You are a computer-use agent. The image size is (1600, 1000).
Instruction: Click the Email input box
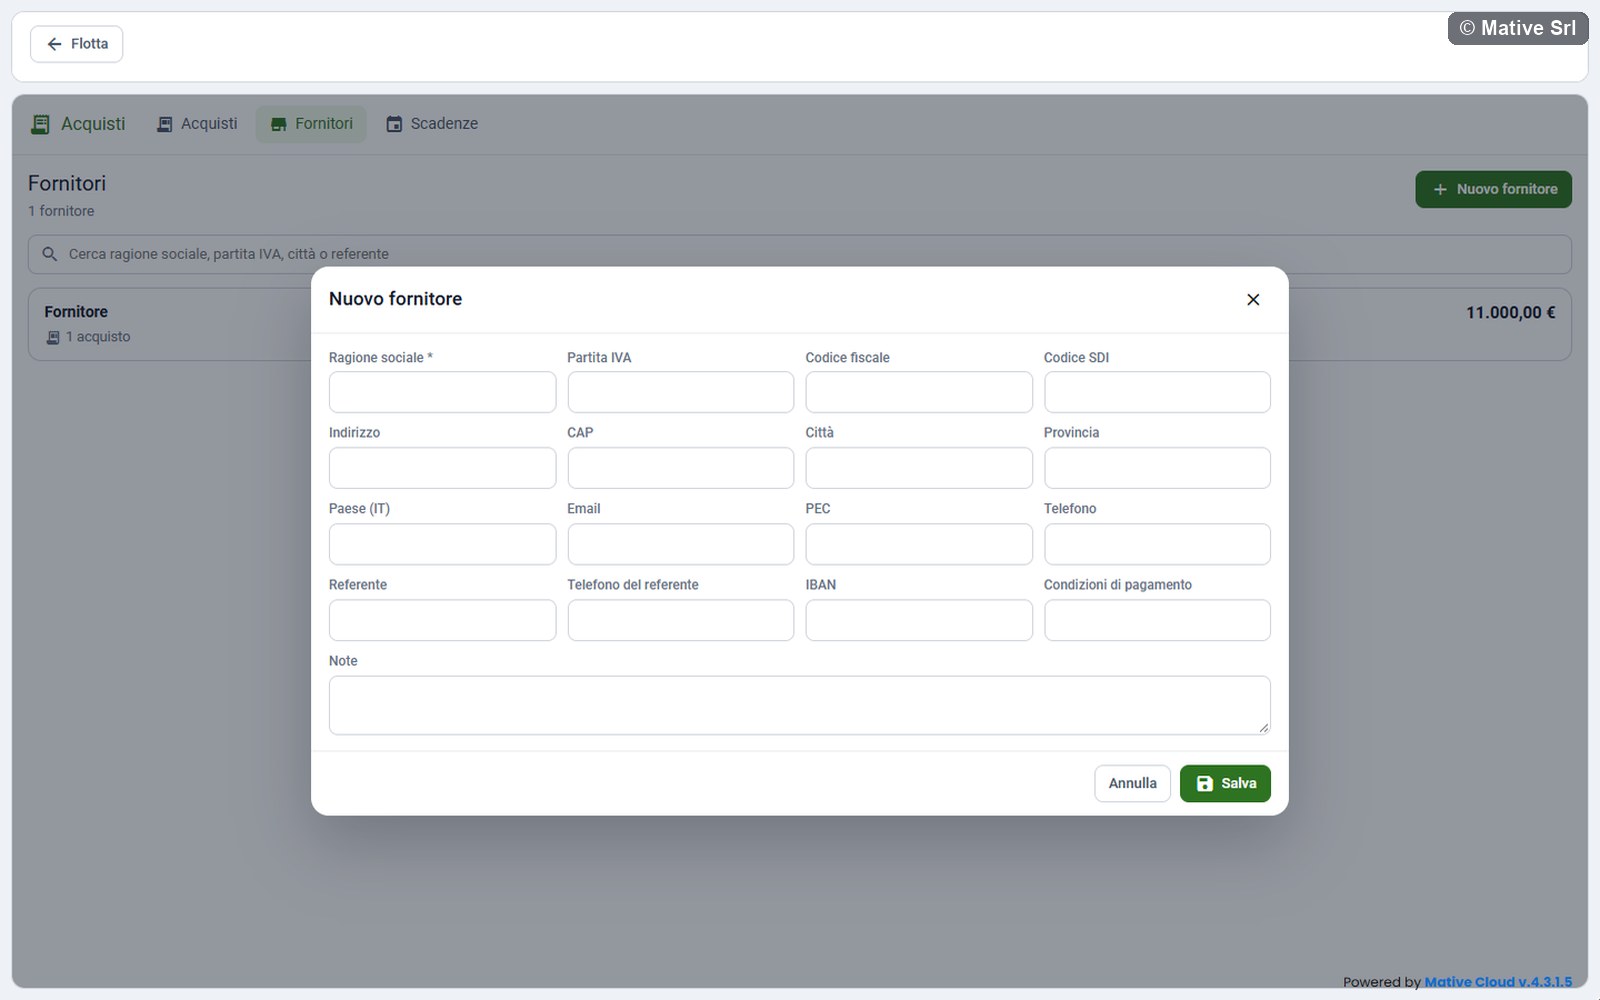click(x=681, y=544)
